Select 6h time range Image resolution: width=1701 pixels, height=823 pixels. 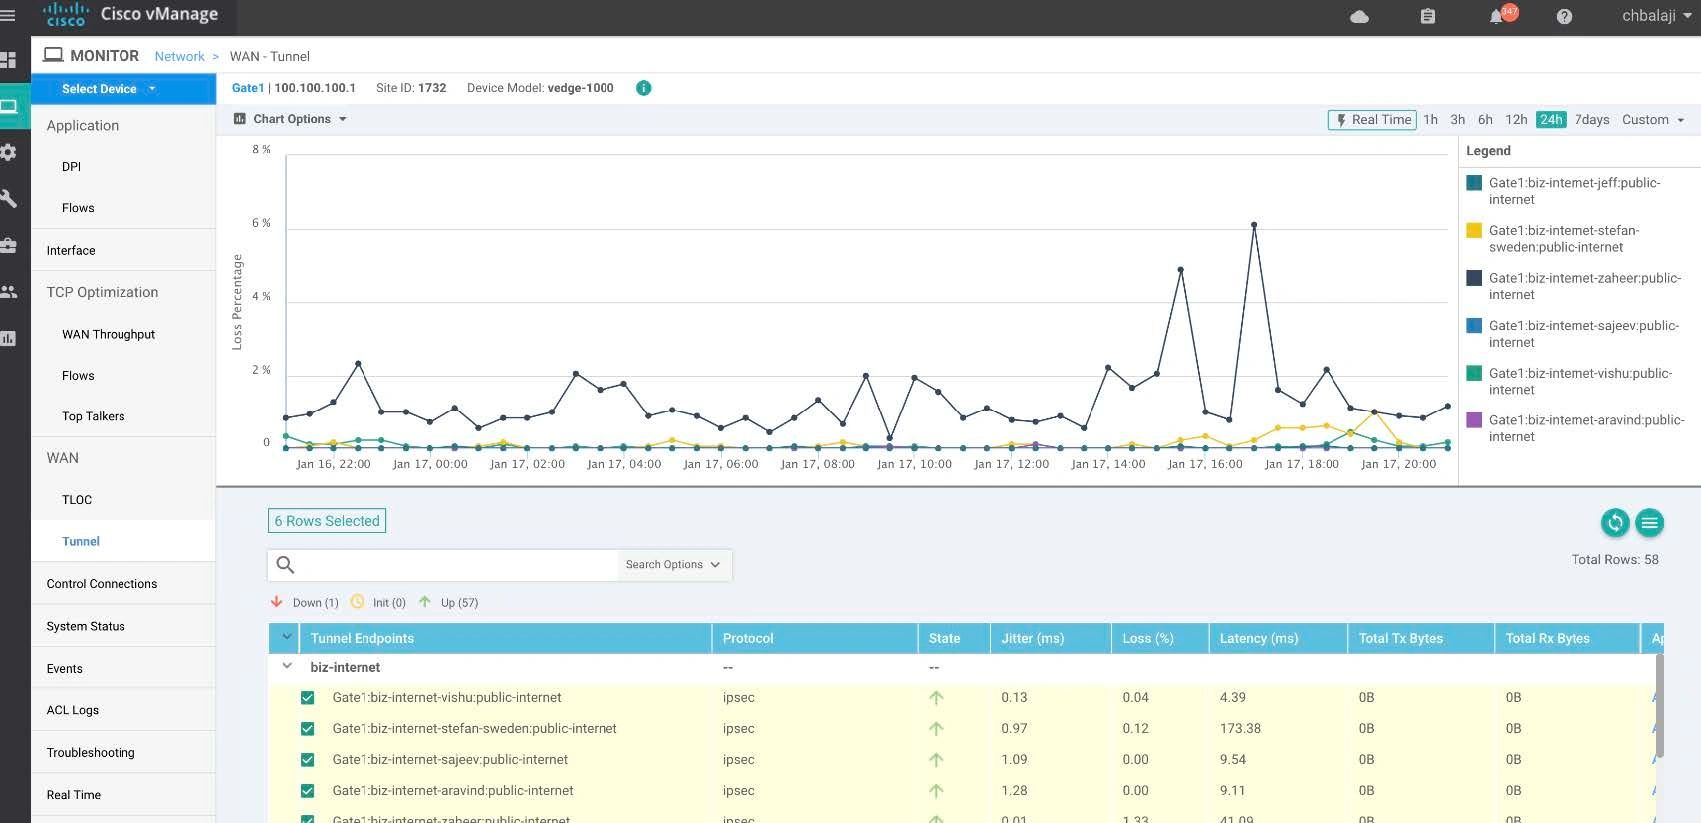(x=1485, y=120)
